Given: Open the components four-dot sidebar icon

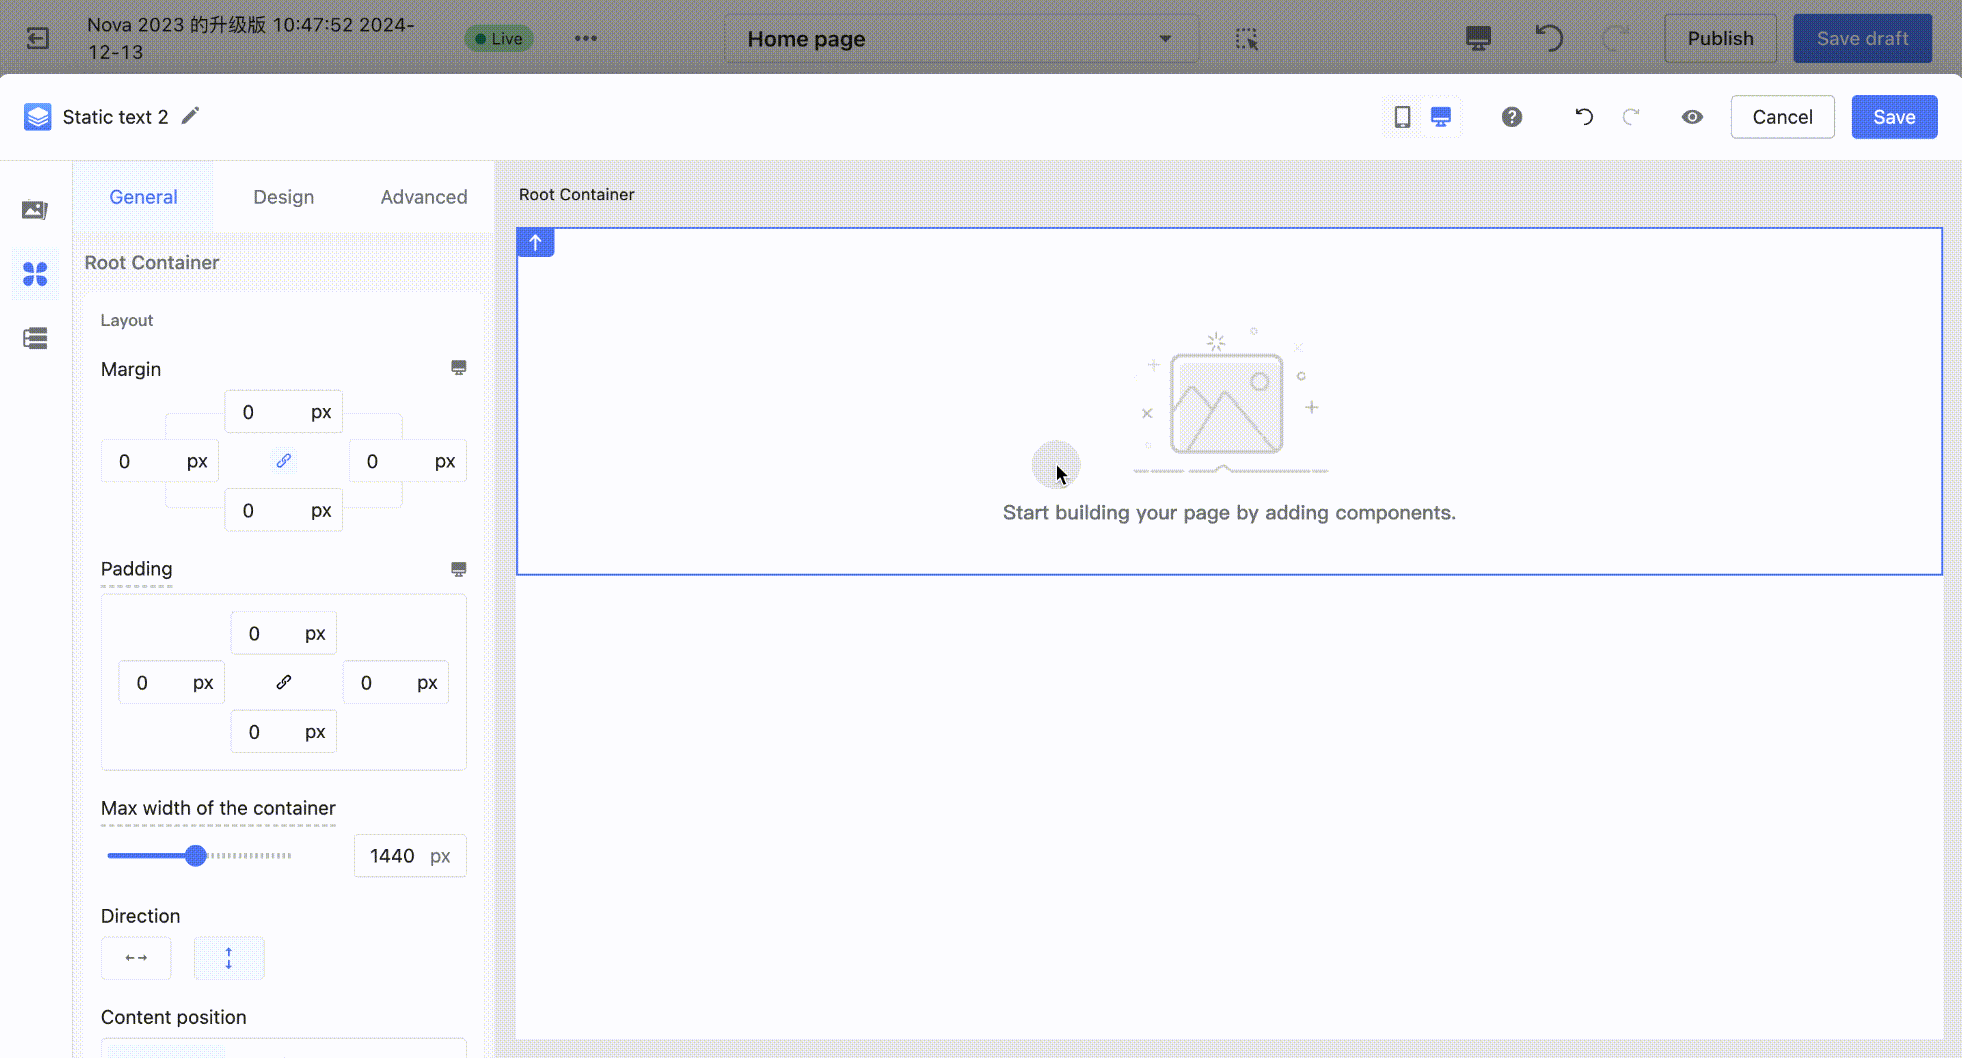Looking at the screenshot, I should pos(35,274).
